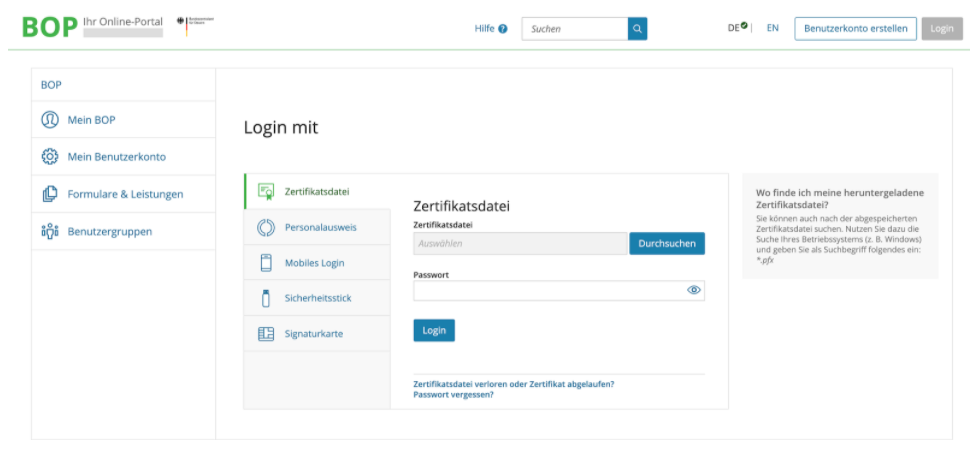Click the Passwort vergessen? link
The width and height of the screenshot is (972, 464).
(453, 394)
